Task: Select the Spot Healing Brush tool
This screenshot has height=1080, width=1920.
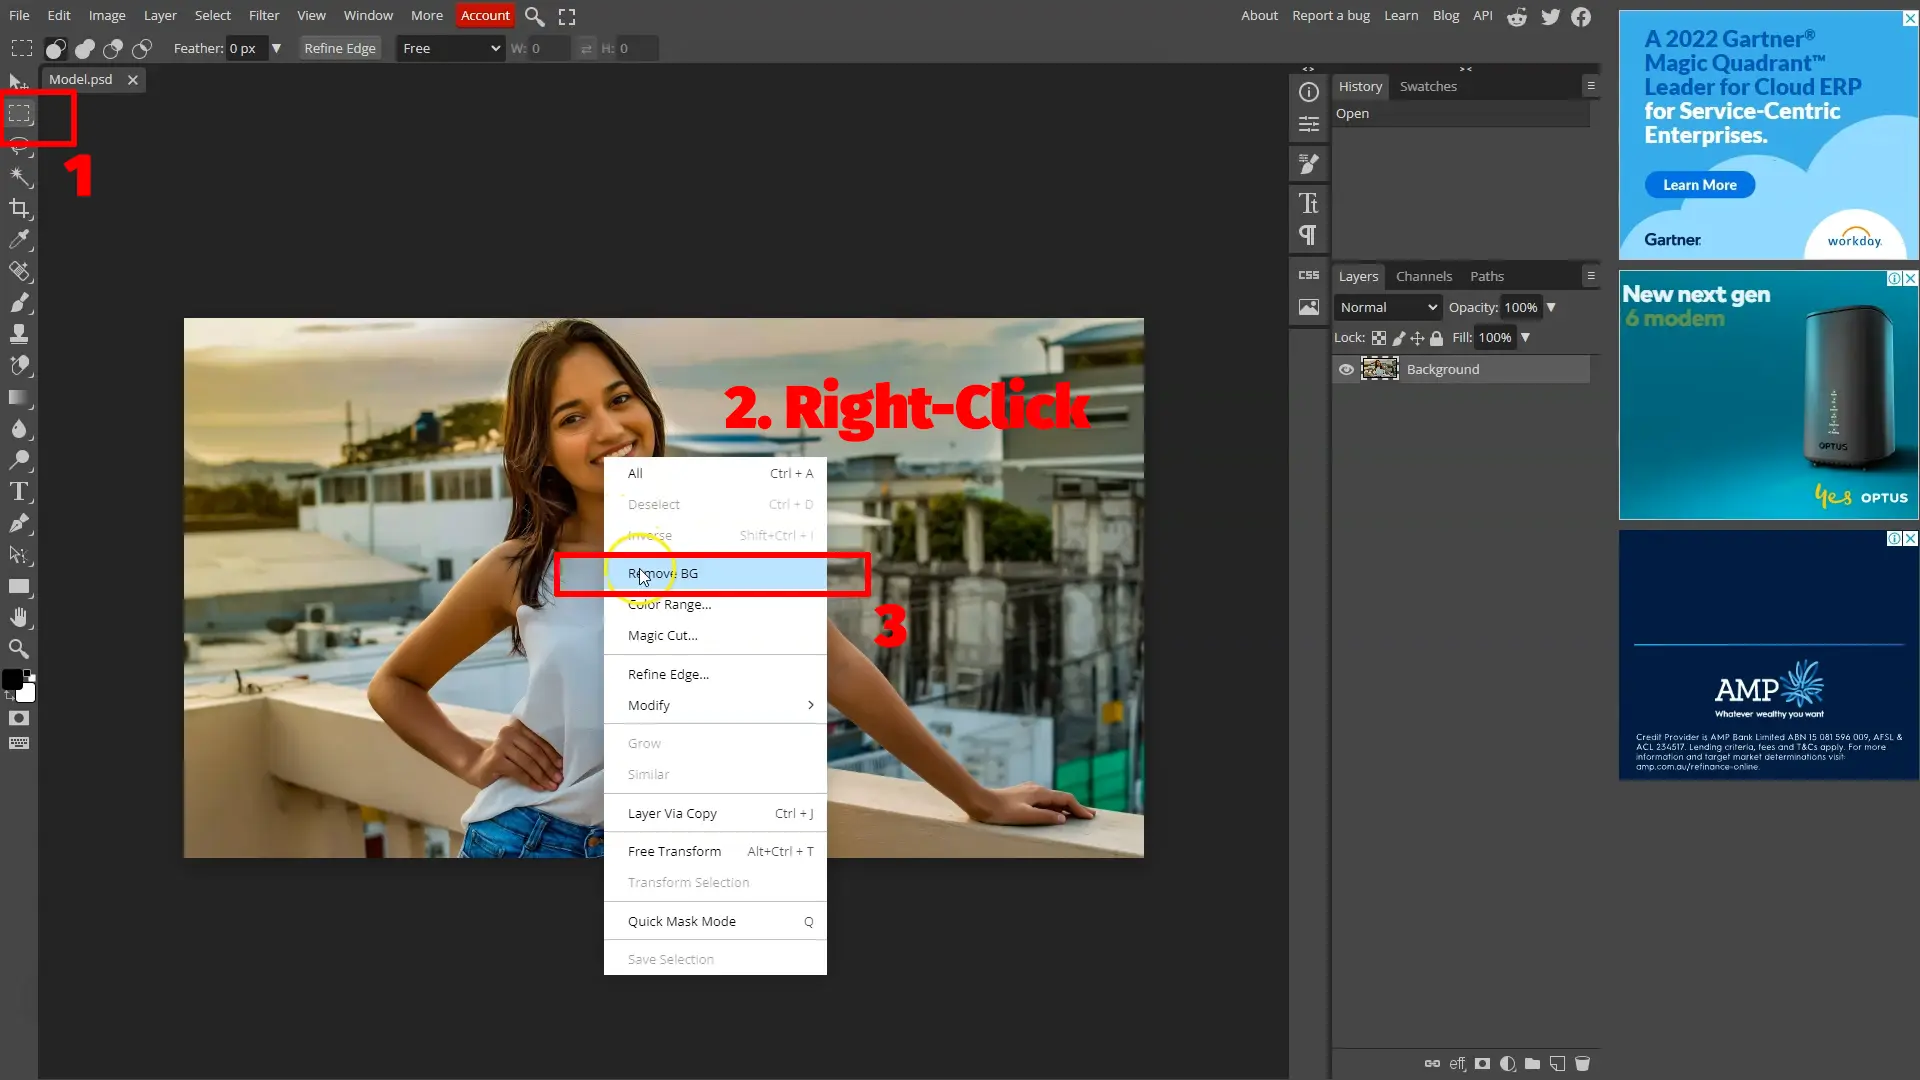Action: click(x=19, y=271)
